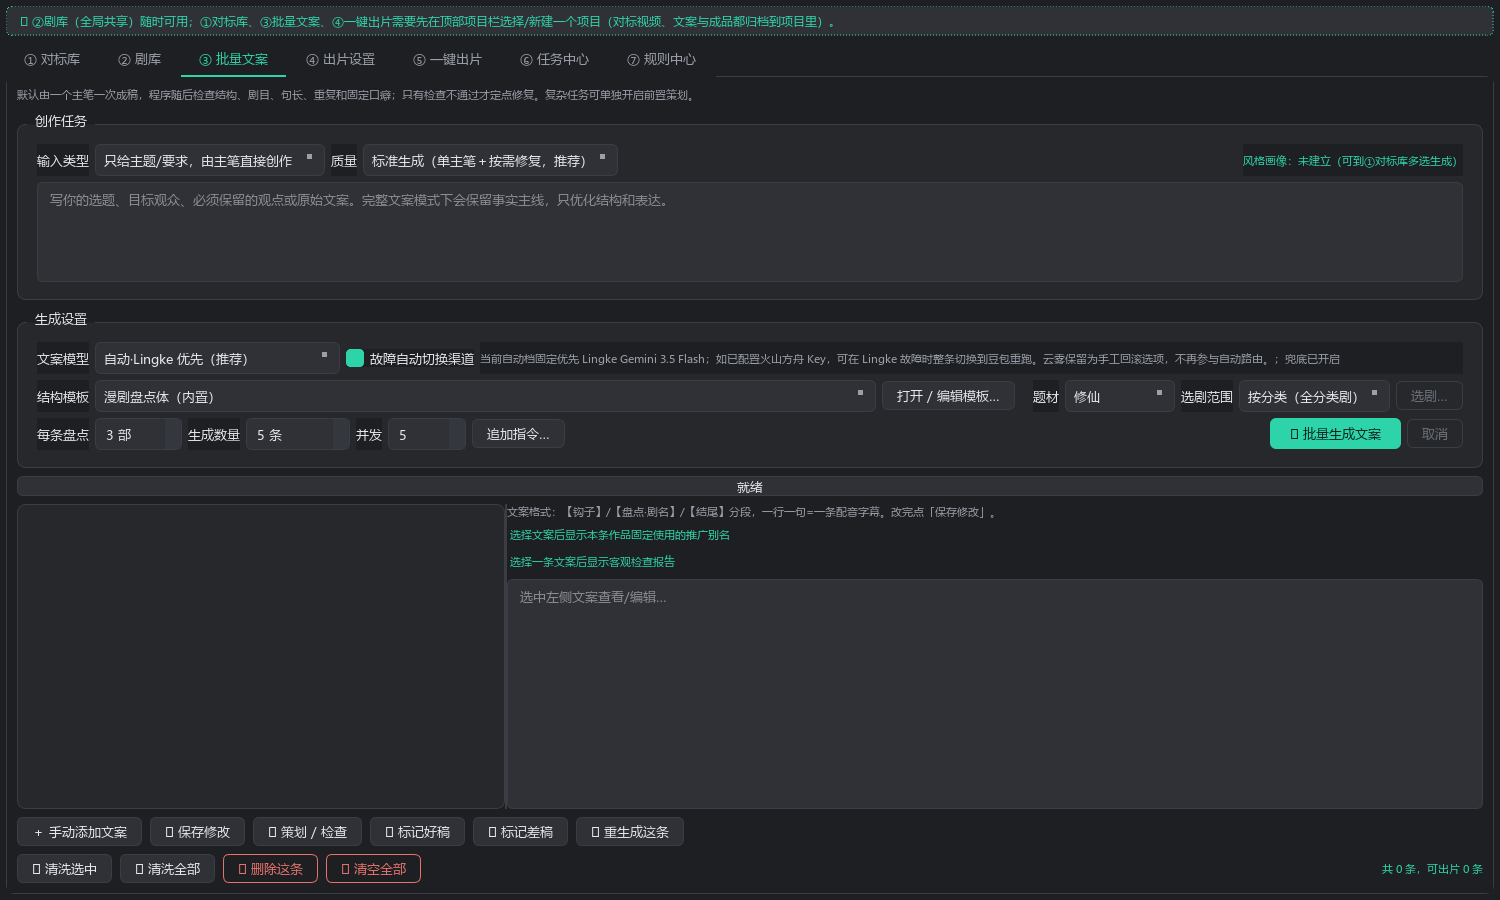Image resolution: width=1500 pixels, height=900 pixels.
Task: Click the 清洗选中 button
Action: pyautogui.click(x=64, y=869)
